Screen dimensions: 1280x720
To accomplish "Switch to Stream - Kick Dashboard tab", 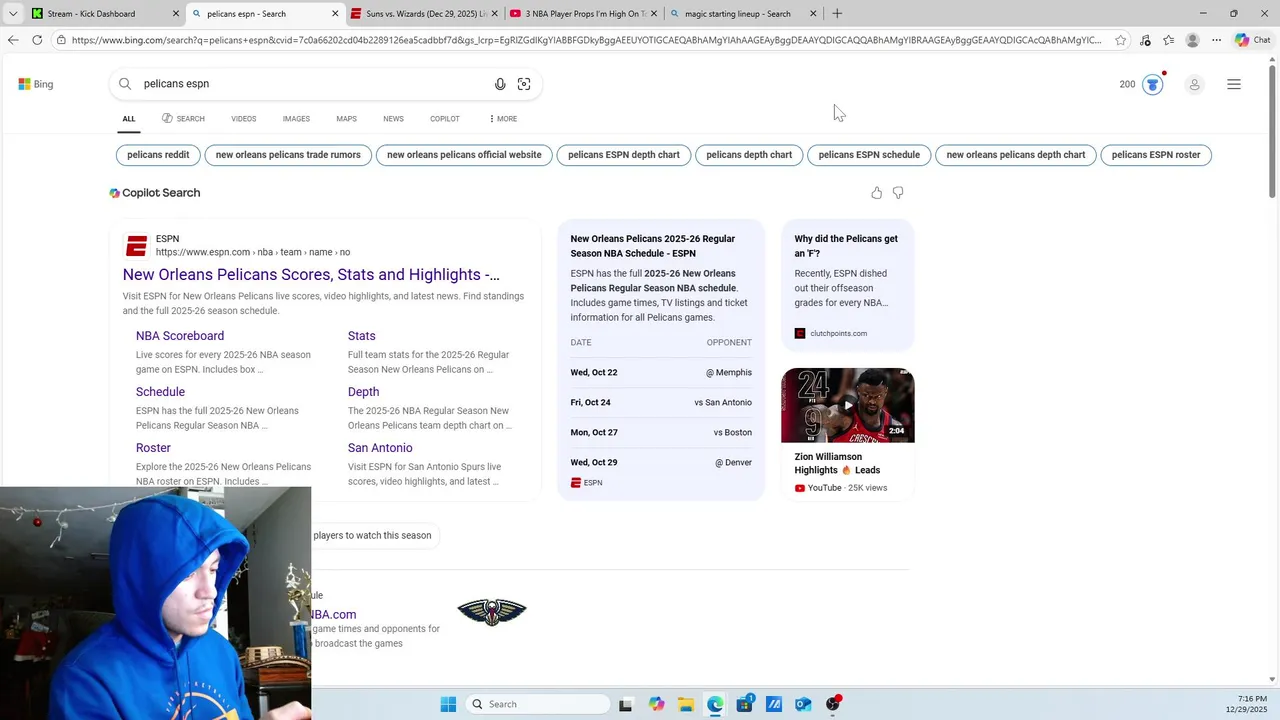I will tap(105, 14).
